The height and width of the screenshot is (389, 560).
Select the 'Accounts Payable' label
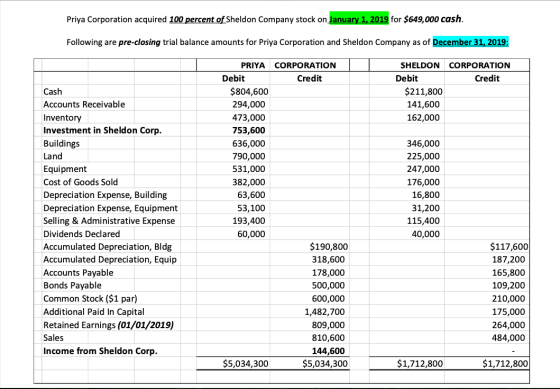point(78,273)
